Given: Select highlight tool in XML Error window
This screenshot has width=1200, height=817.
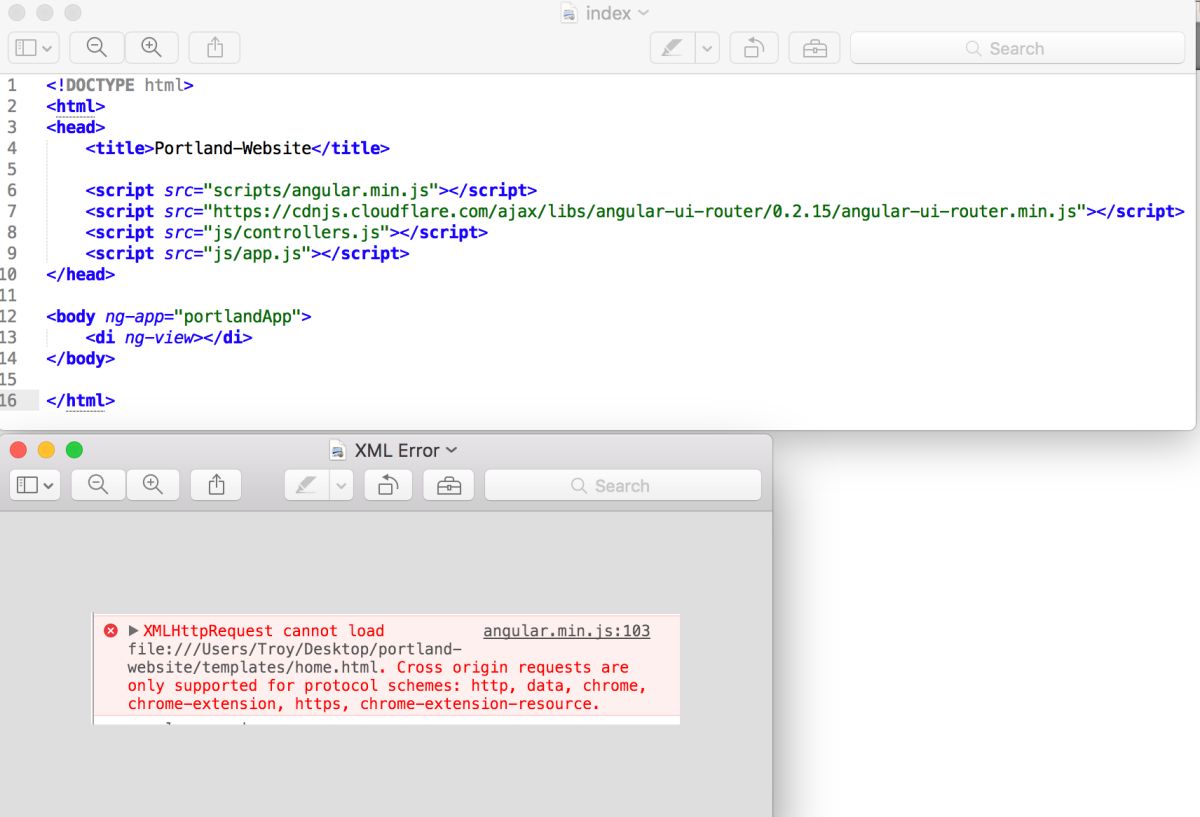Looking at the screenshot, I should 307,485.
